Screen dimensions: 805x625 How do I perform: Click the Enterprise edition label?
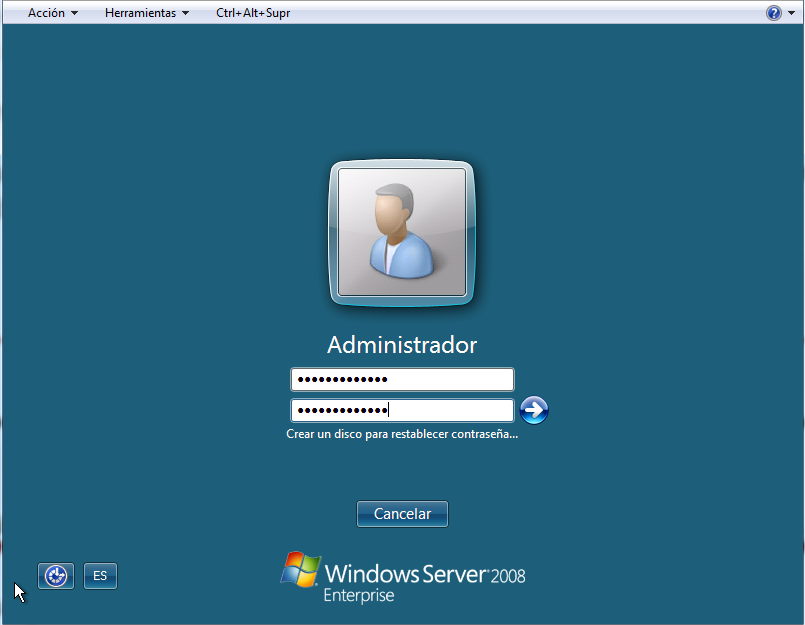pos(358,596)
